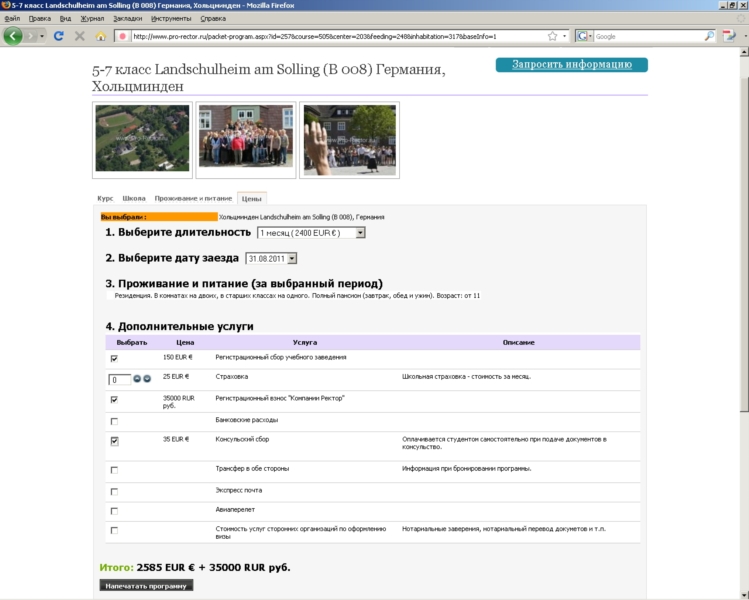Open the group photo thumbnail
Image resolution: width=749 pixels, height=600 pixels.
pos(246,139)
